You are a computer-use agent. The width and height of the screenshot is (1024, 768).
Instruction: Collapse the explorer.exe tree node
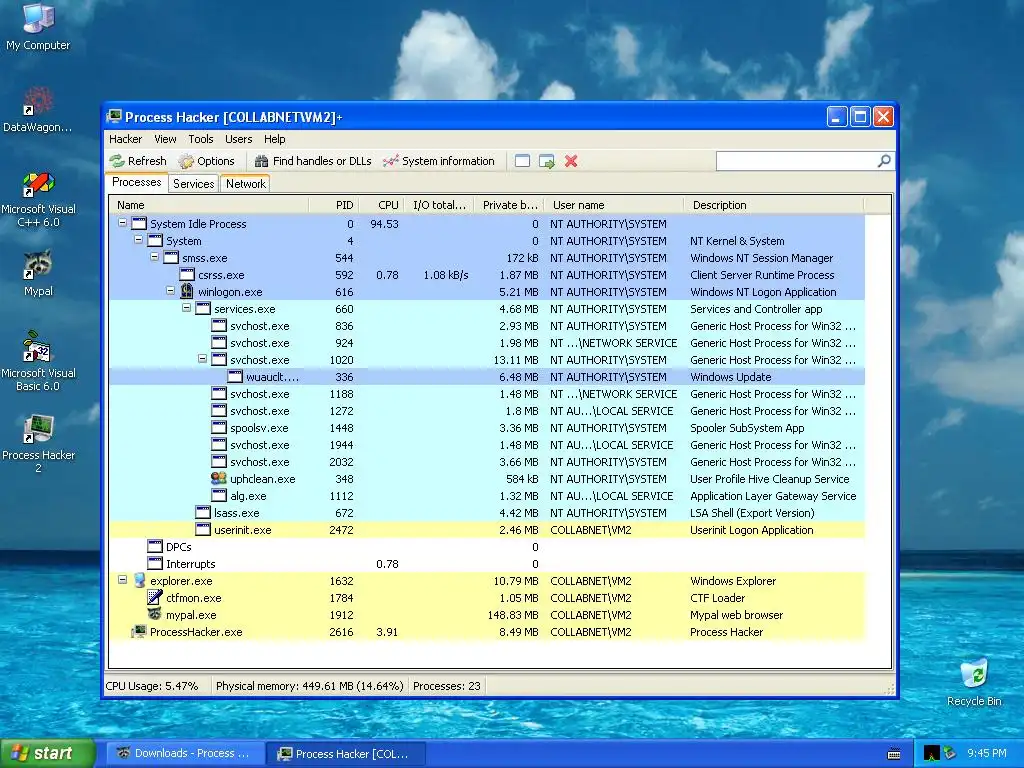(122, 579)
